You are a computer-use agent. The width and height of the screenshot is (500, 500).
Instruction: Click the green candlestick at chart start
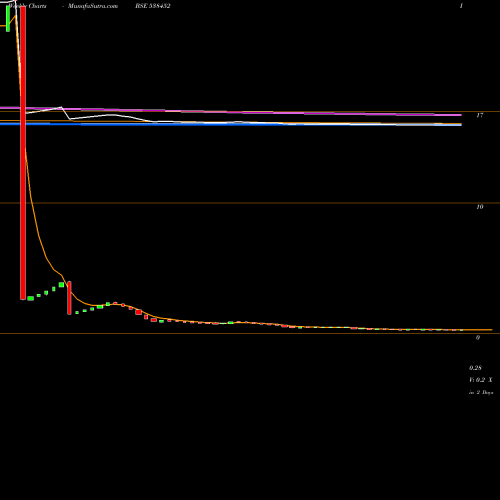click(x=8, y=19)
